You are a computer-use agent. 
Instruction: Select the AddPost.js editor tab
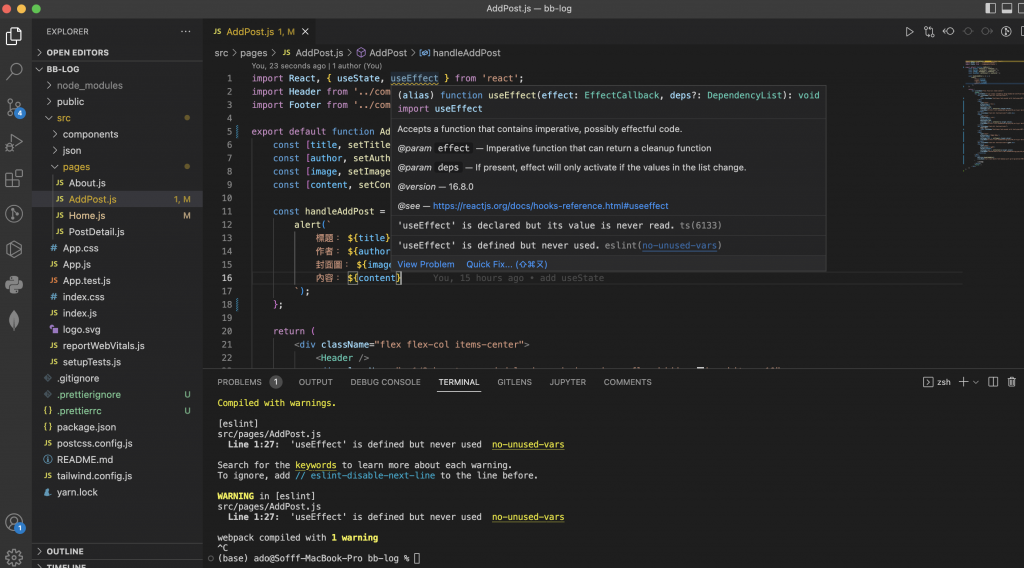261,31
